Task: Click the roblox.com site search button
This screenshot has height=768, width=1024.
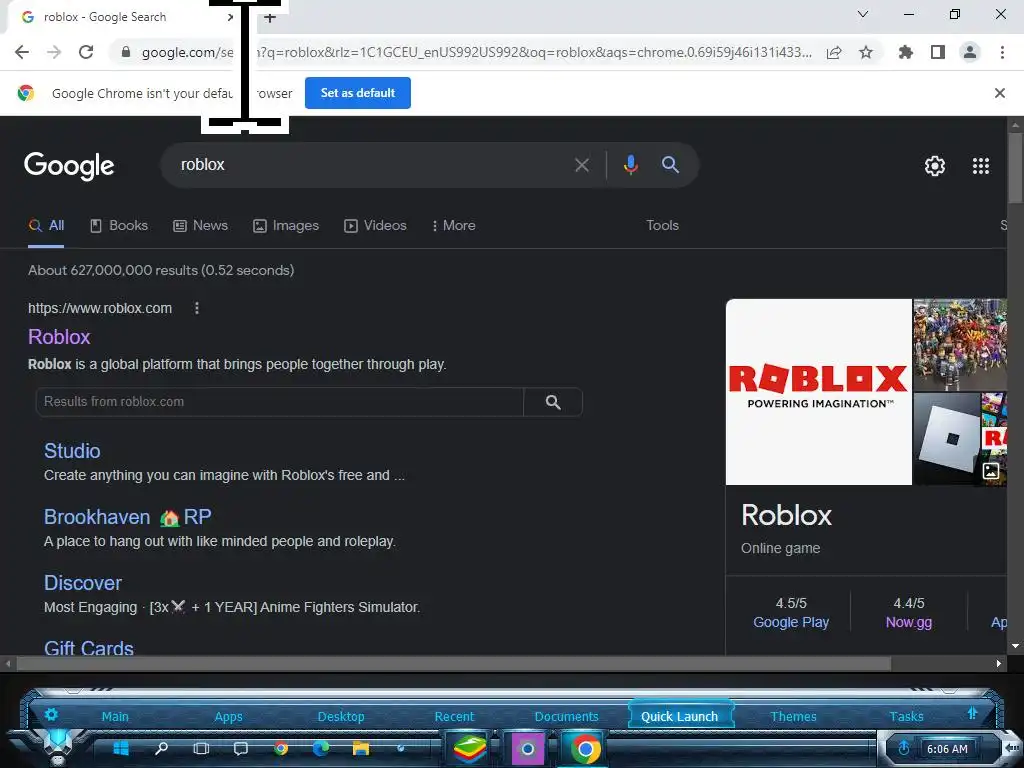Action: pos(553,402)
